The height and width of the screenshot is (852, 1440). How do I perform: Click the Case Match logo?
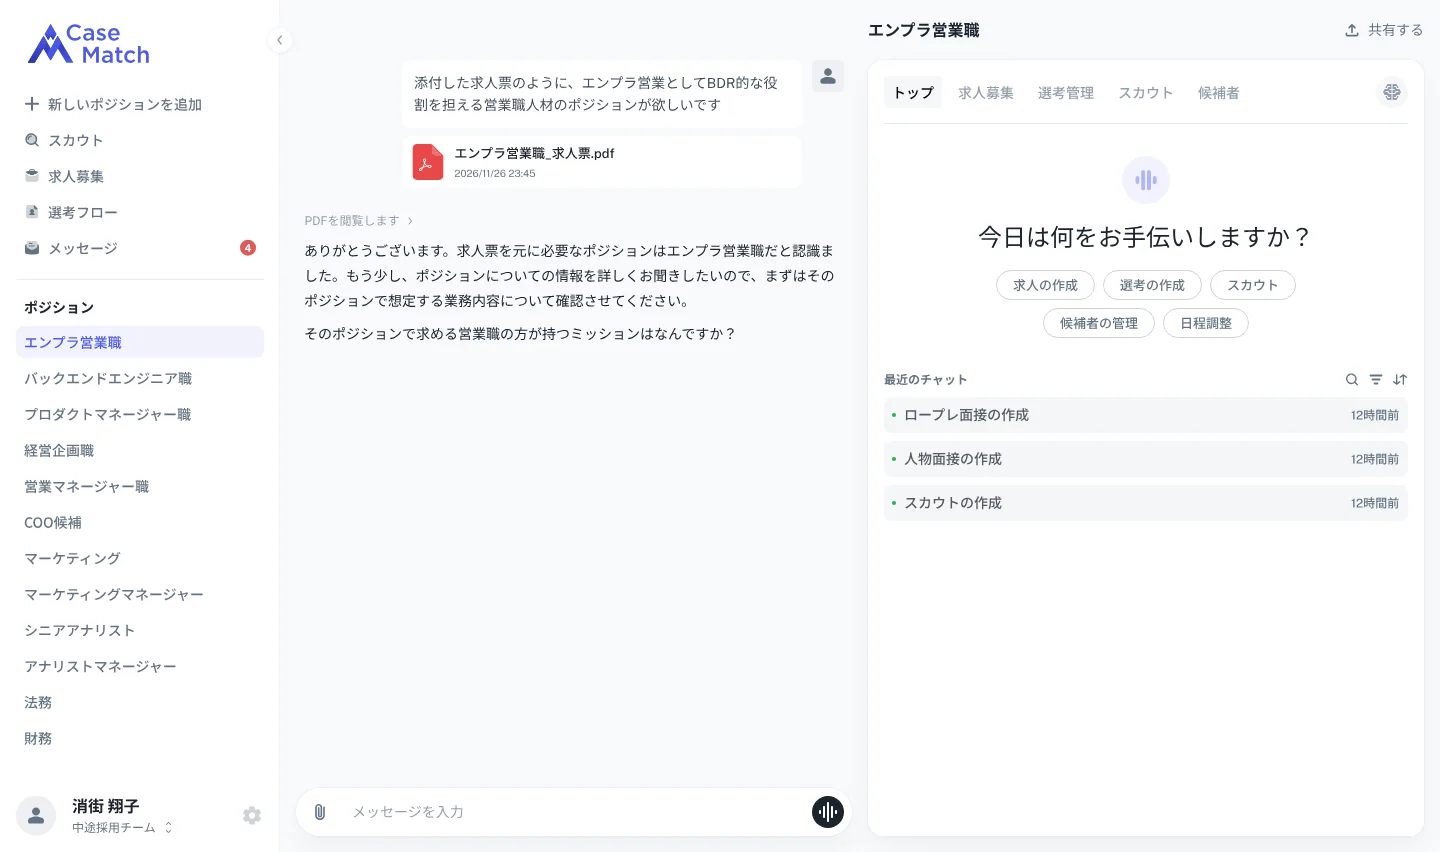pyautogui.click(x=89, y=44)
